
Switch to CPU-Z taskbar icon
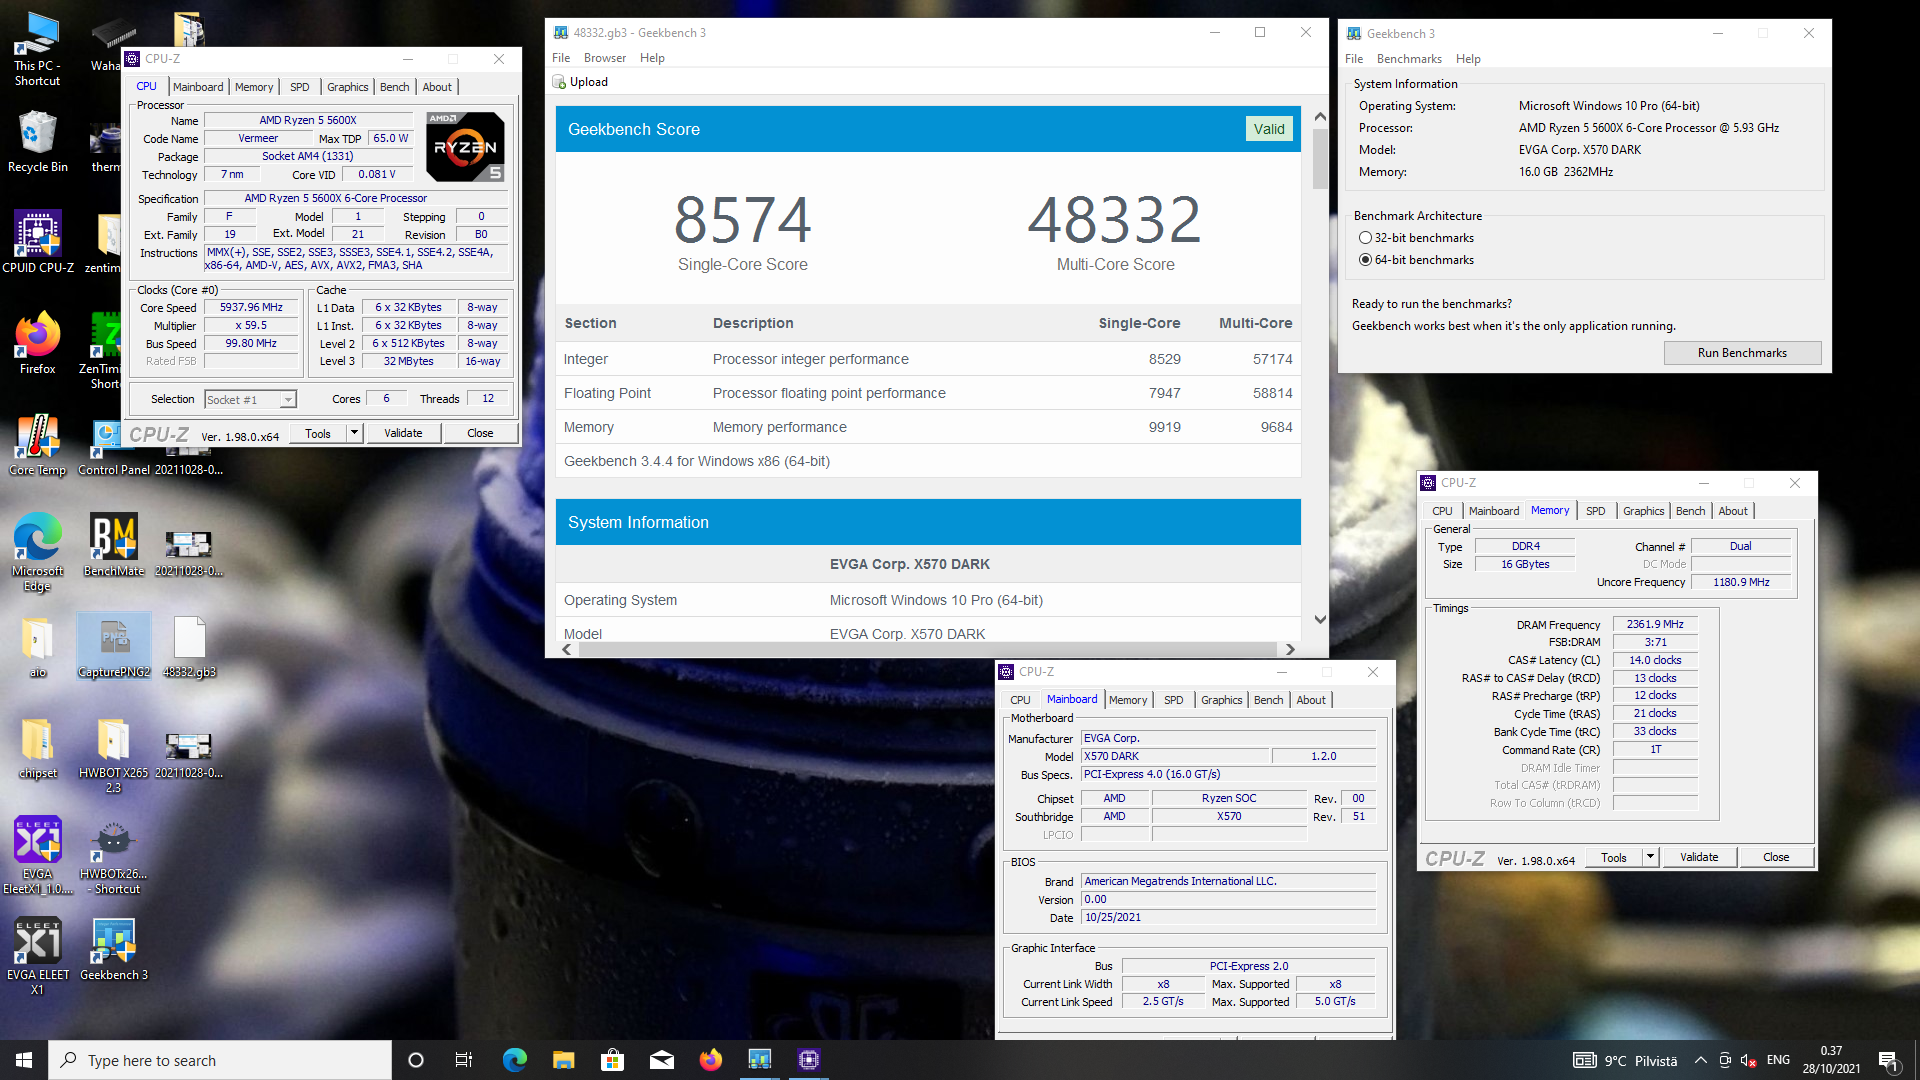click(x=809, y=1060)
